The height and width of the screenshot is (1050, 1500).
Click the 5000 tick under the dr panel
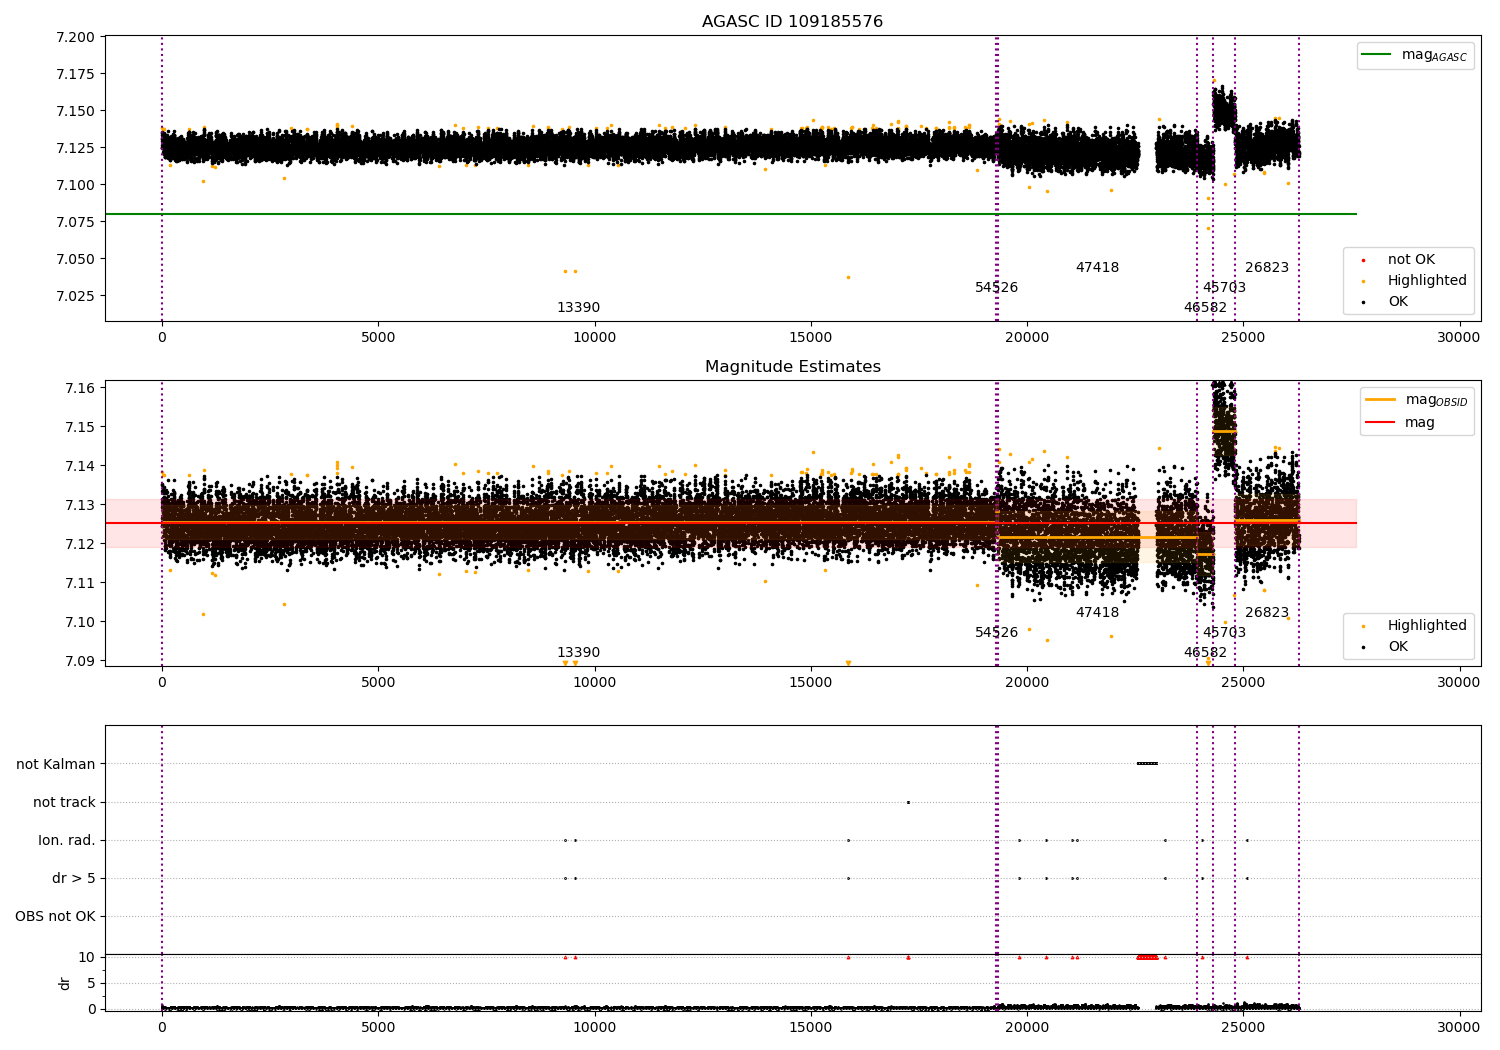pyautogui.click(x=378, y=1028)
